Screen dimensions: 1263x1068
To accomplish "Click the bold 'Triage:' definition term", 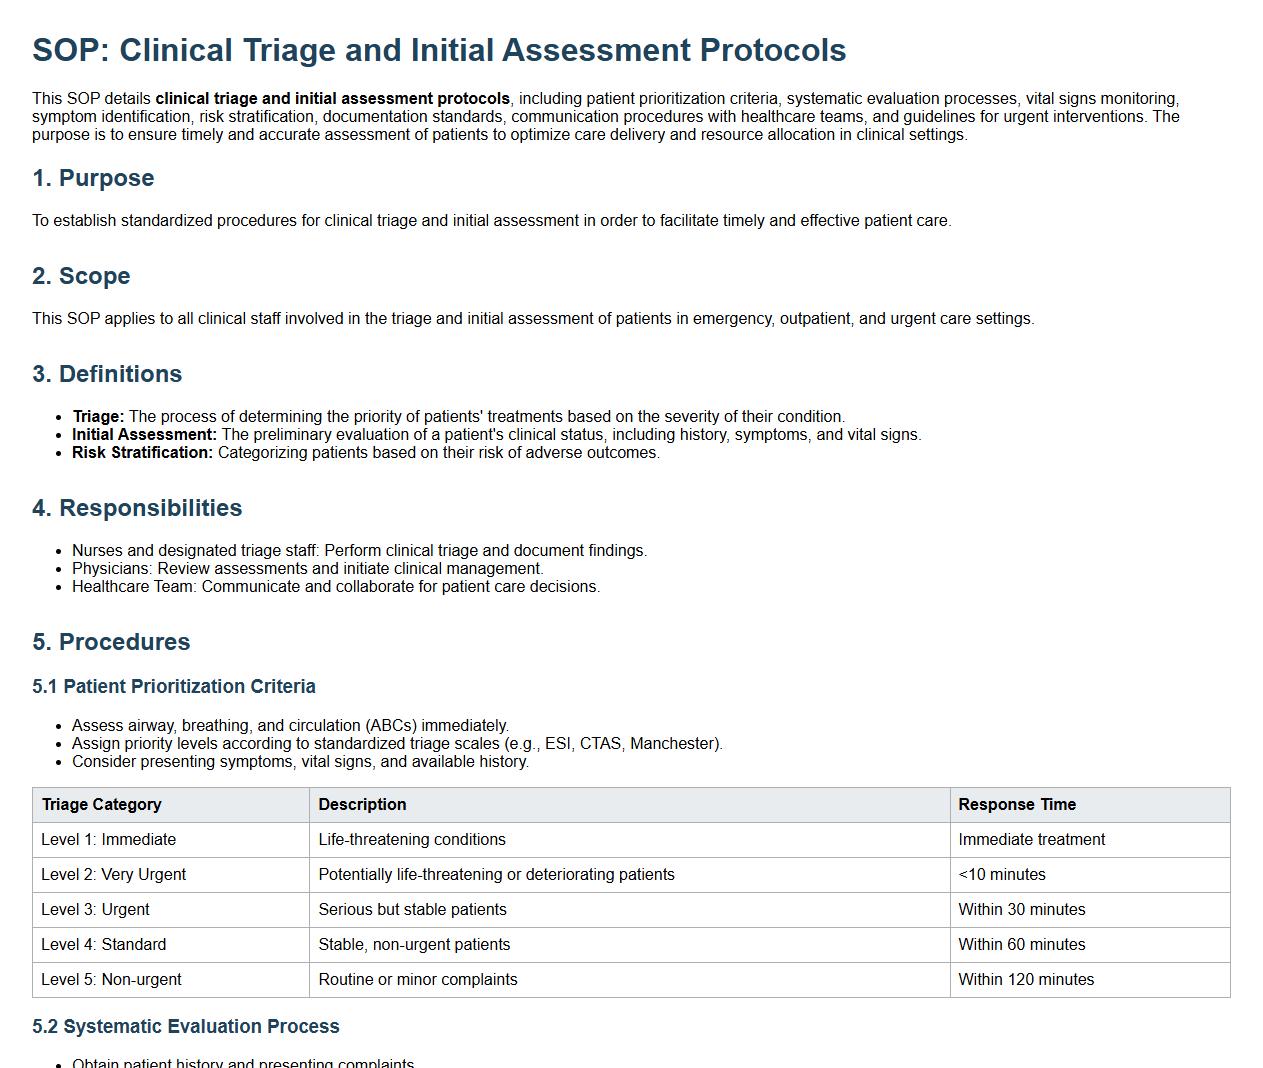I will (x=98, y=416).
